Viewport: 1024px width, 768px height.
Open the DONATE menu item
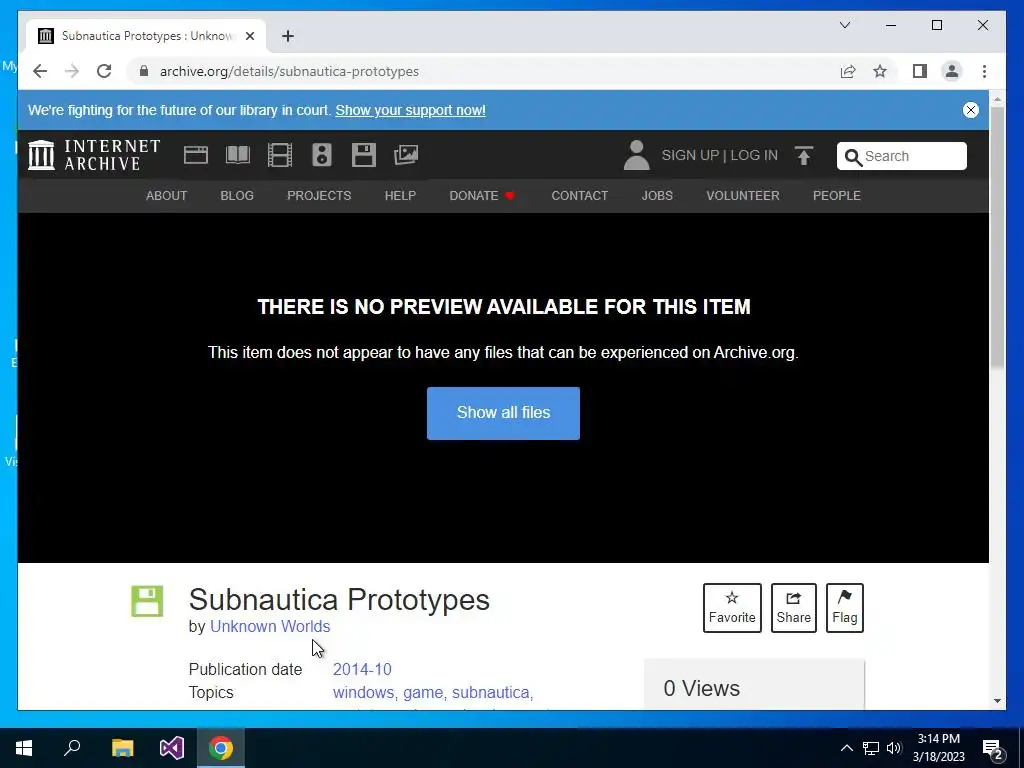(482, 196)
